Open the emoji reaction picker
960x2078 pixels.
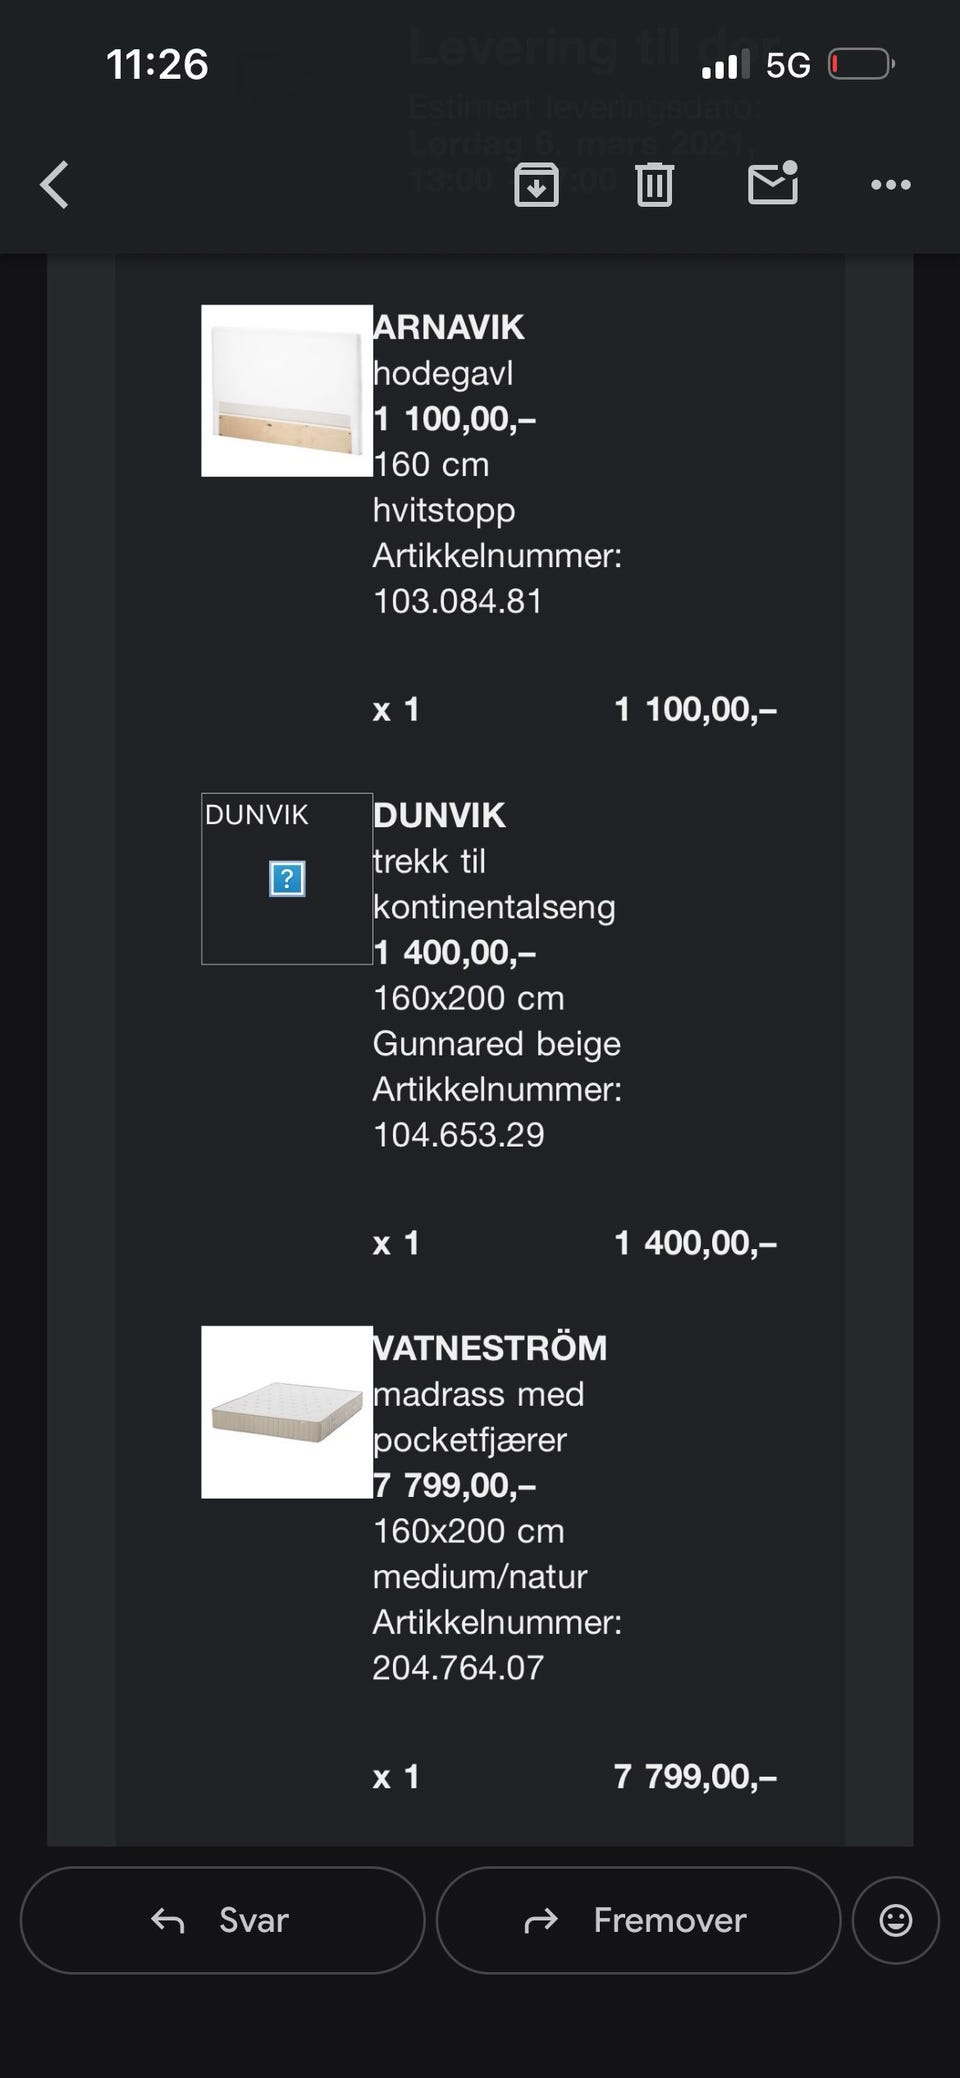pos(895,1920)
